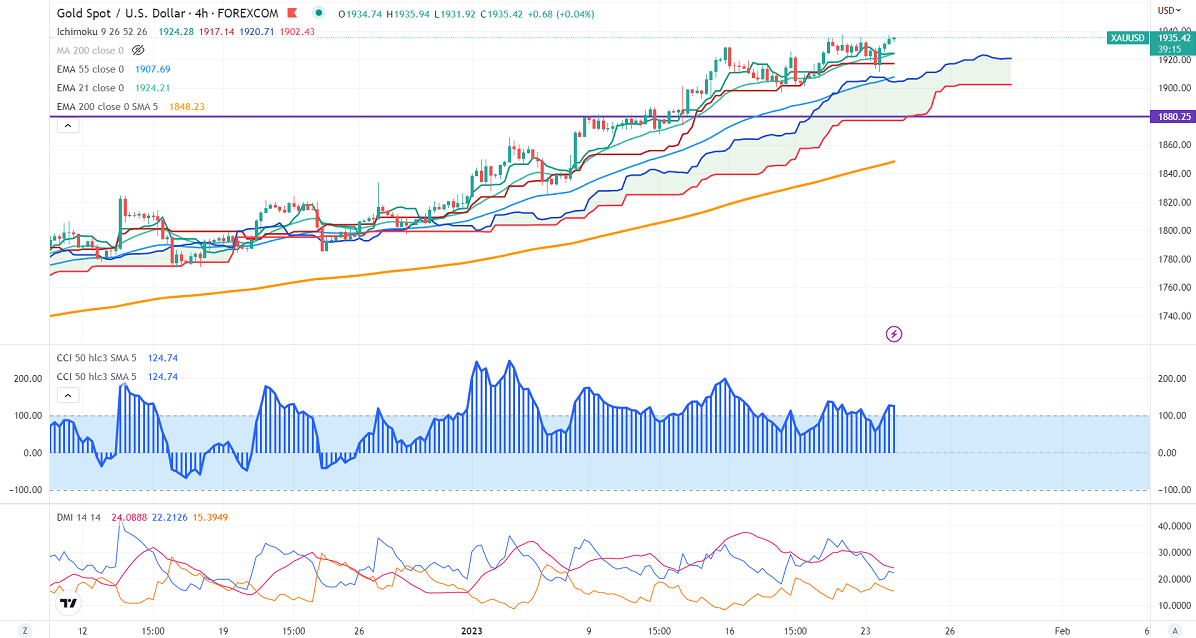The height and width of the screenshot is (638, 1196).
Task: Collapse the CCI pane legend
Action: [x=67, y=396]
